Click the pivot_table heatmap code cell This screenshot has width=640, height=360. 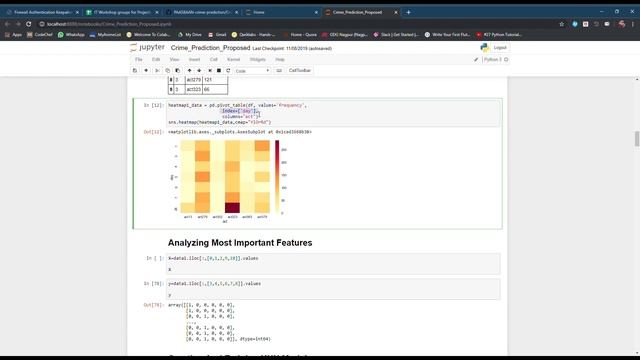pyautogui.click(x=333, y=113)
